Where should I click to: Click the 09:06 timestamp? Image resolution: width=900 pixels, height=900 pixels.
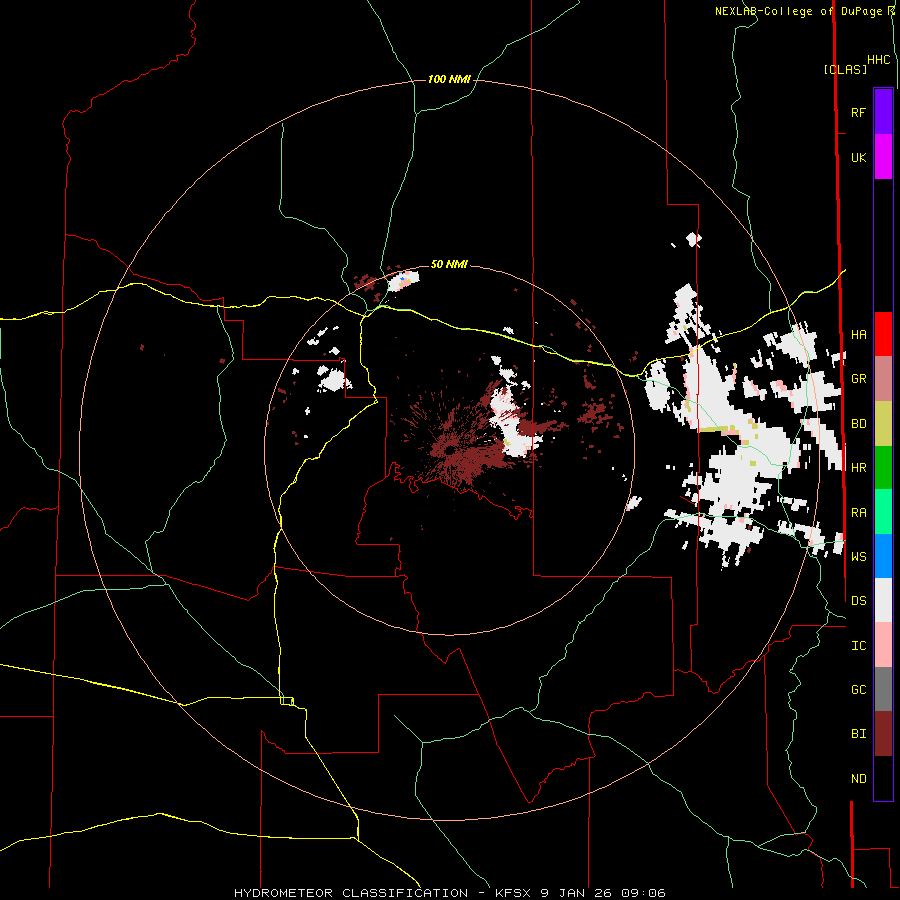[643, 893]
